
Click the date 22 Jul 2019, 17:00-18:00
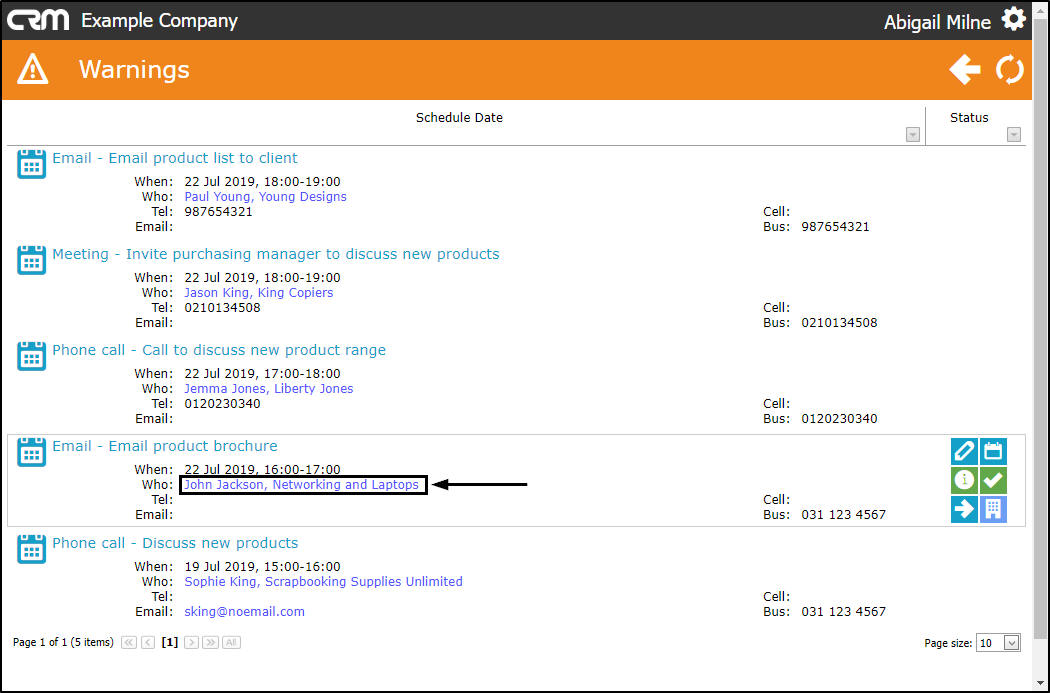(262, 374)
